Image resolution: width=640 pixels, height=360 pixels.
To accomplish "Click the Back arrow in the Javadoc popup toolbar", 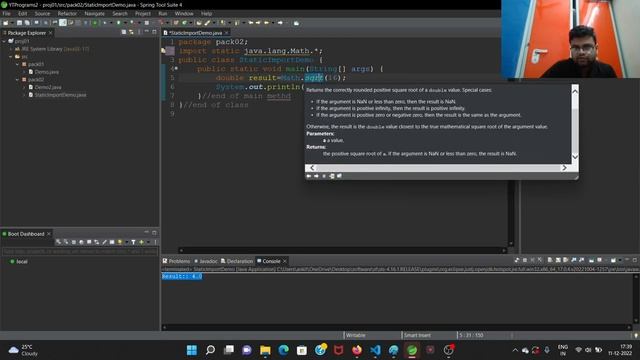I will click(309, 176).
